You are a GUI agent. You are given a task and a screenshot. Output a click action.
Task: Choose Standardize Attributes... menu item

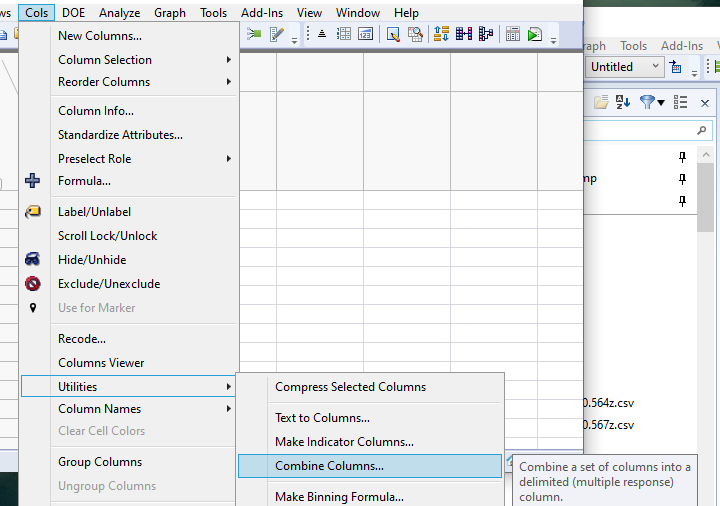click(120, 135)
